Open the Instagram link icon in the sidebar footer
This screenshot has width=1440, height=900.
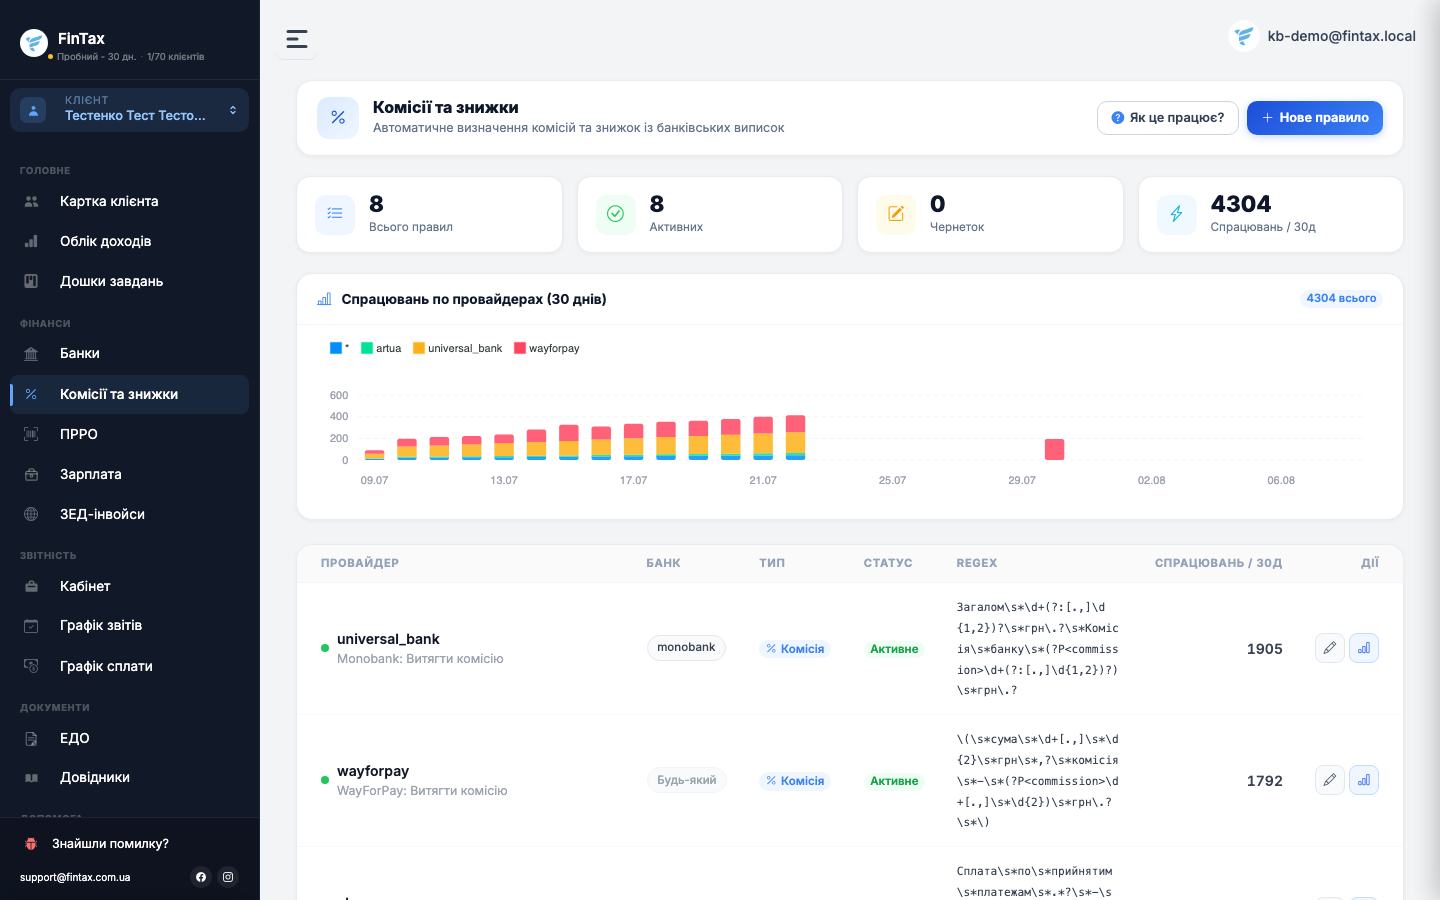[228, 877]
